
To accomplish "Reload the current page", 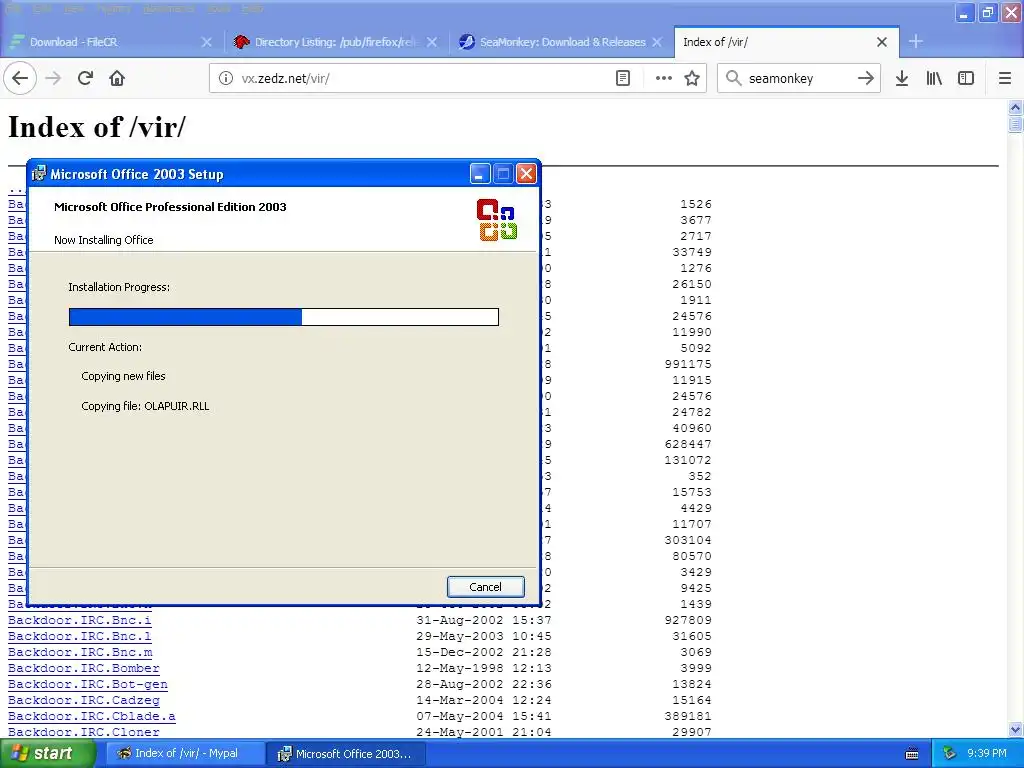I will click(85, 78).
